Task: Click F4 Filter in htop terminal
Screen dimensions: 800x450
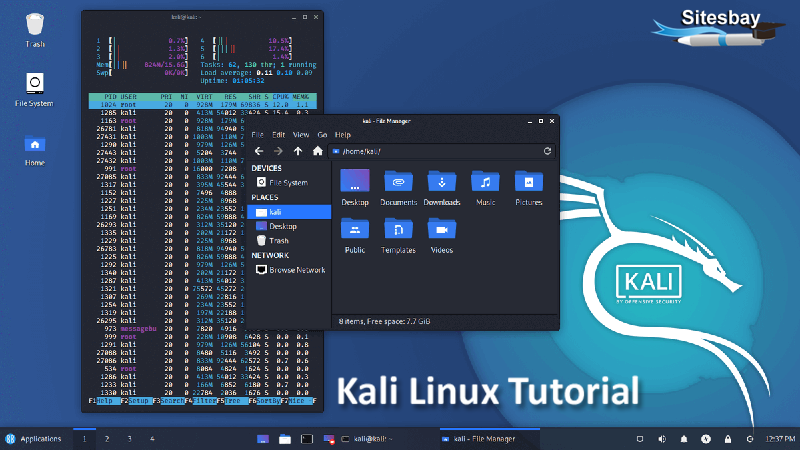Action: point(201,401)
